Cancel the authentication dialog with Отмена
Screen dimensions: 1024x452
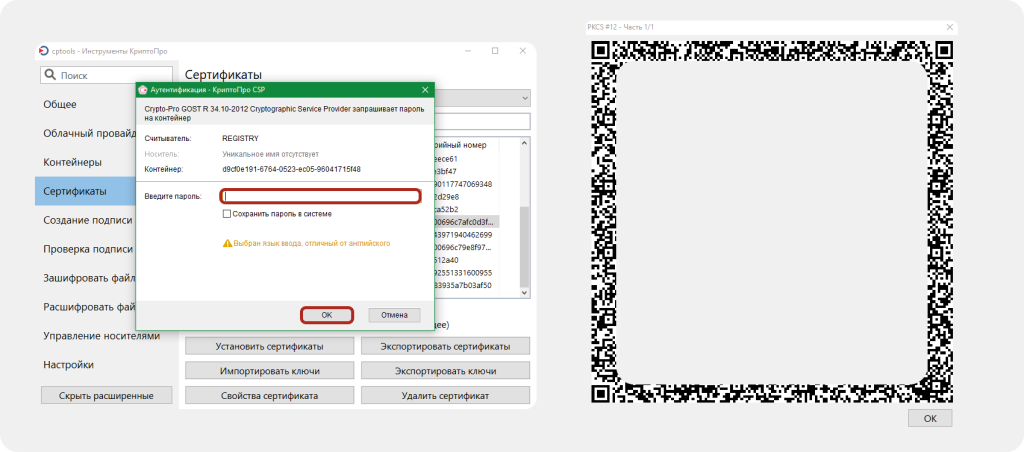[394, 315]
